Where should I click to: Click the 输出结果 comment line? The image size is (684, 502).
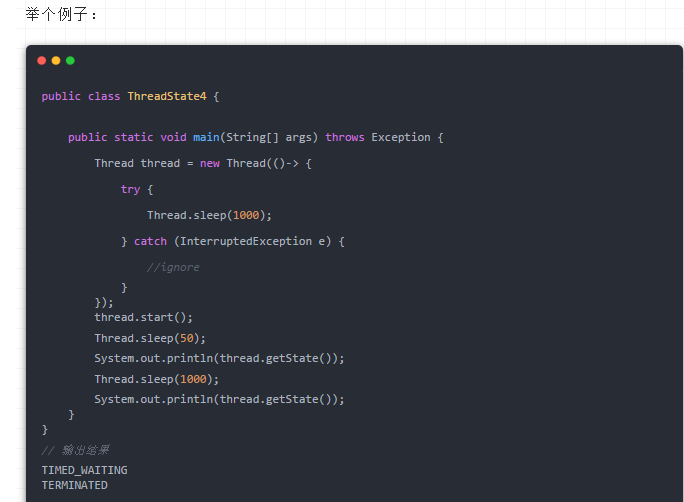coord(75,450)
